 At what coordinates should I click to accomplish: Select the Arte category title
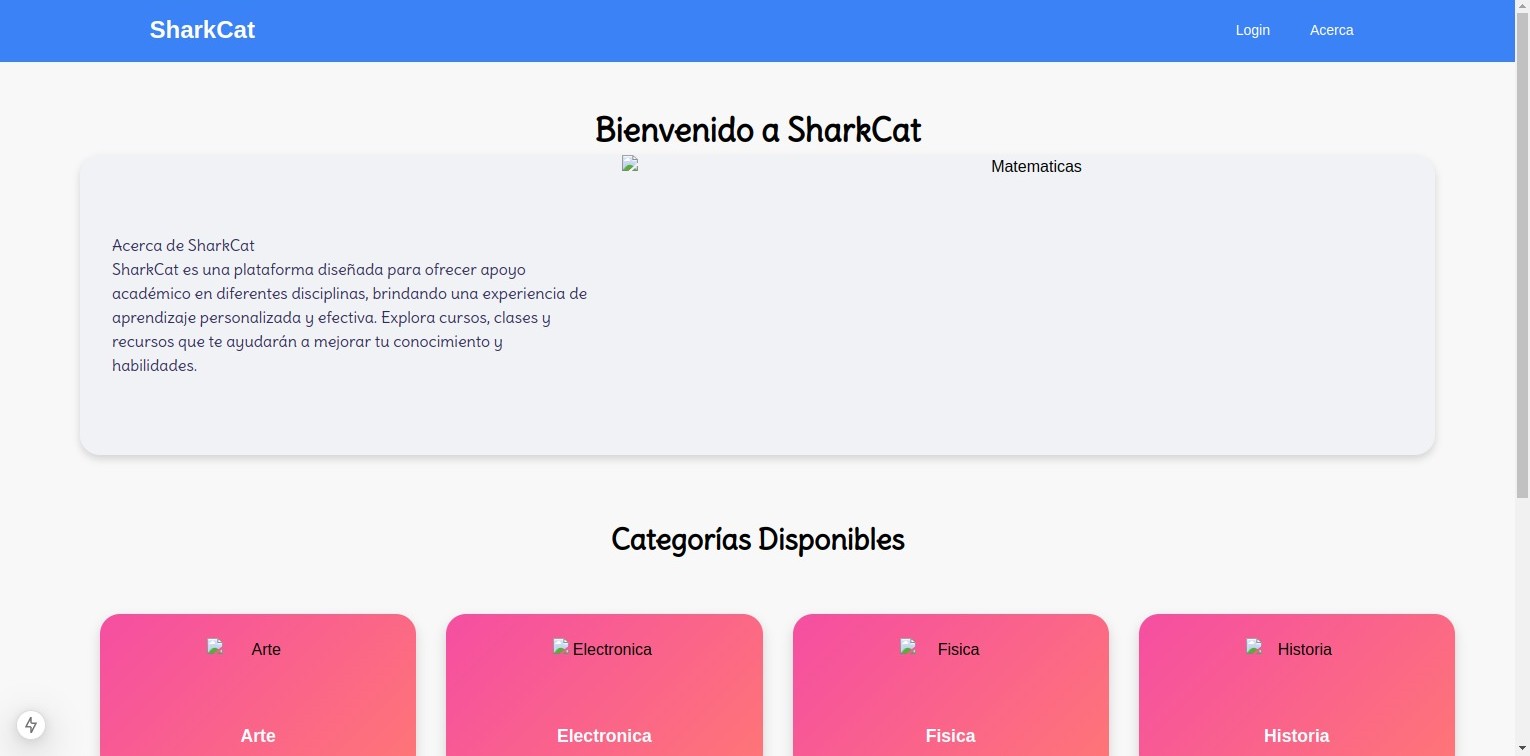tap(258, 736)
